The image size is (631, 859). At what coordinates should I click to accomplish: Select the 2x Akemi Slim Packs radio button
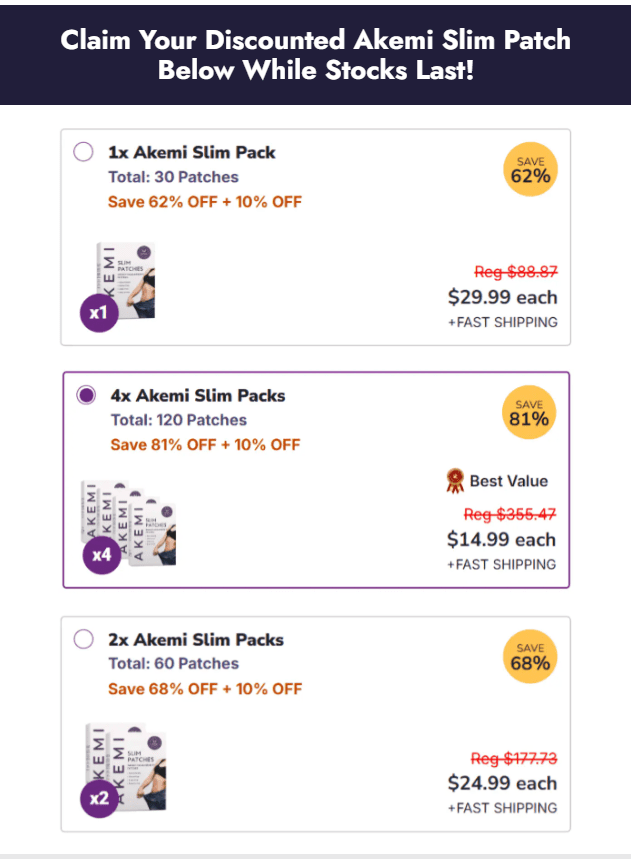pos(83,639)
